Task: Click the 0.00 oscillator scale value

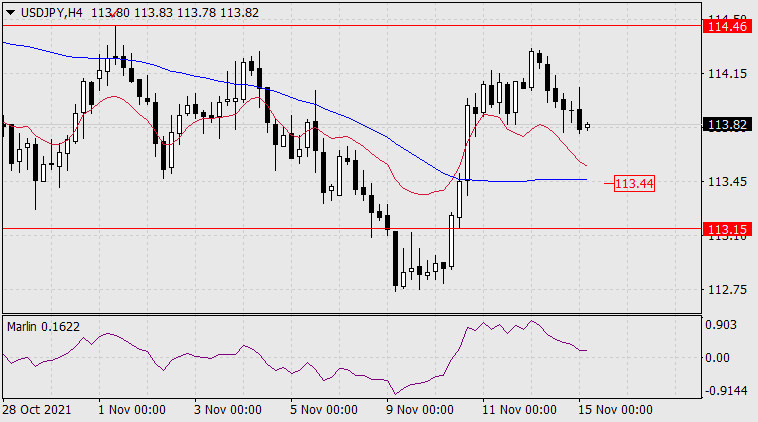Action: coord(717,358)
